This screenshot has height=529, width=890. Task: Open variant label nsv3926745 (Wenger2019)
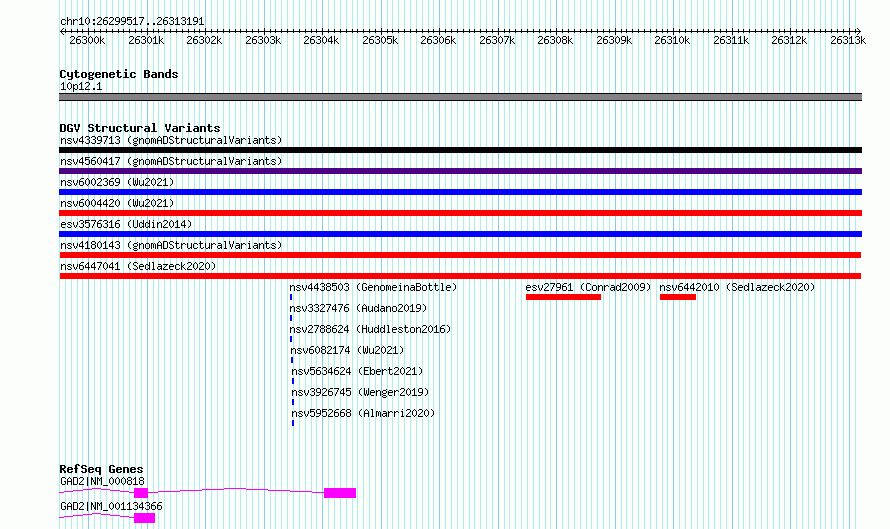pos(360,392)
